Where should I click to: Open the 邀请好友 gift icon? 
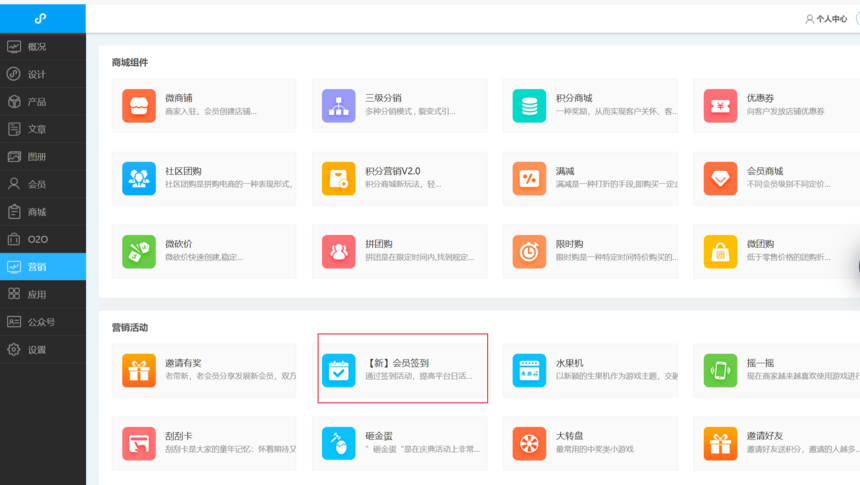720,443
